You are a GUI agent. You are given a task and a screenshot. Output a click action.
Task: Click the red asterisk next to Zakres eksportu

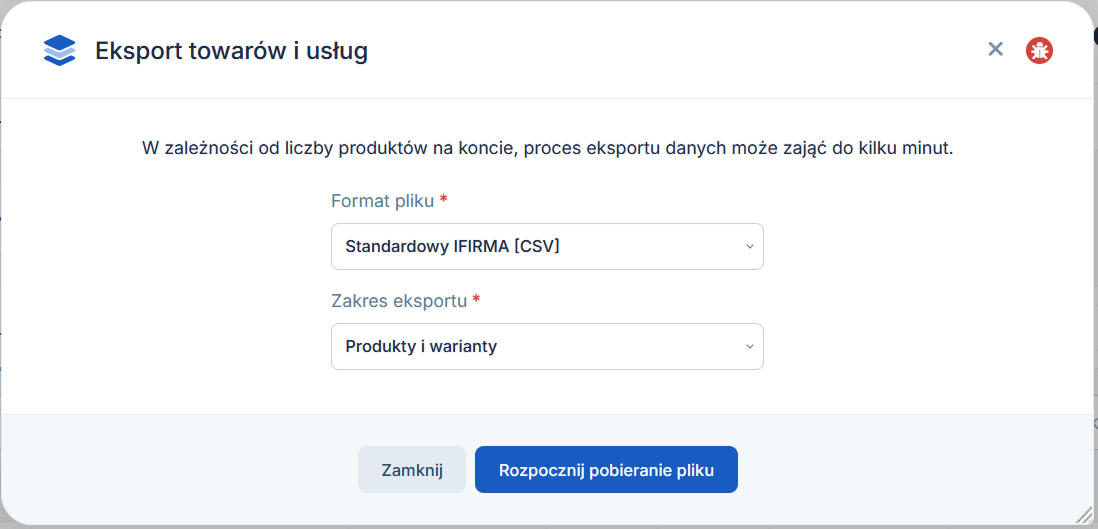tap(476, 300)
